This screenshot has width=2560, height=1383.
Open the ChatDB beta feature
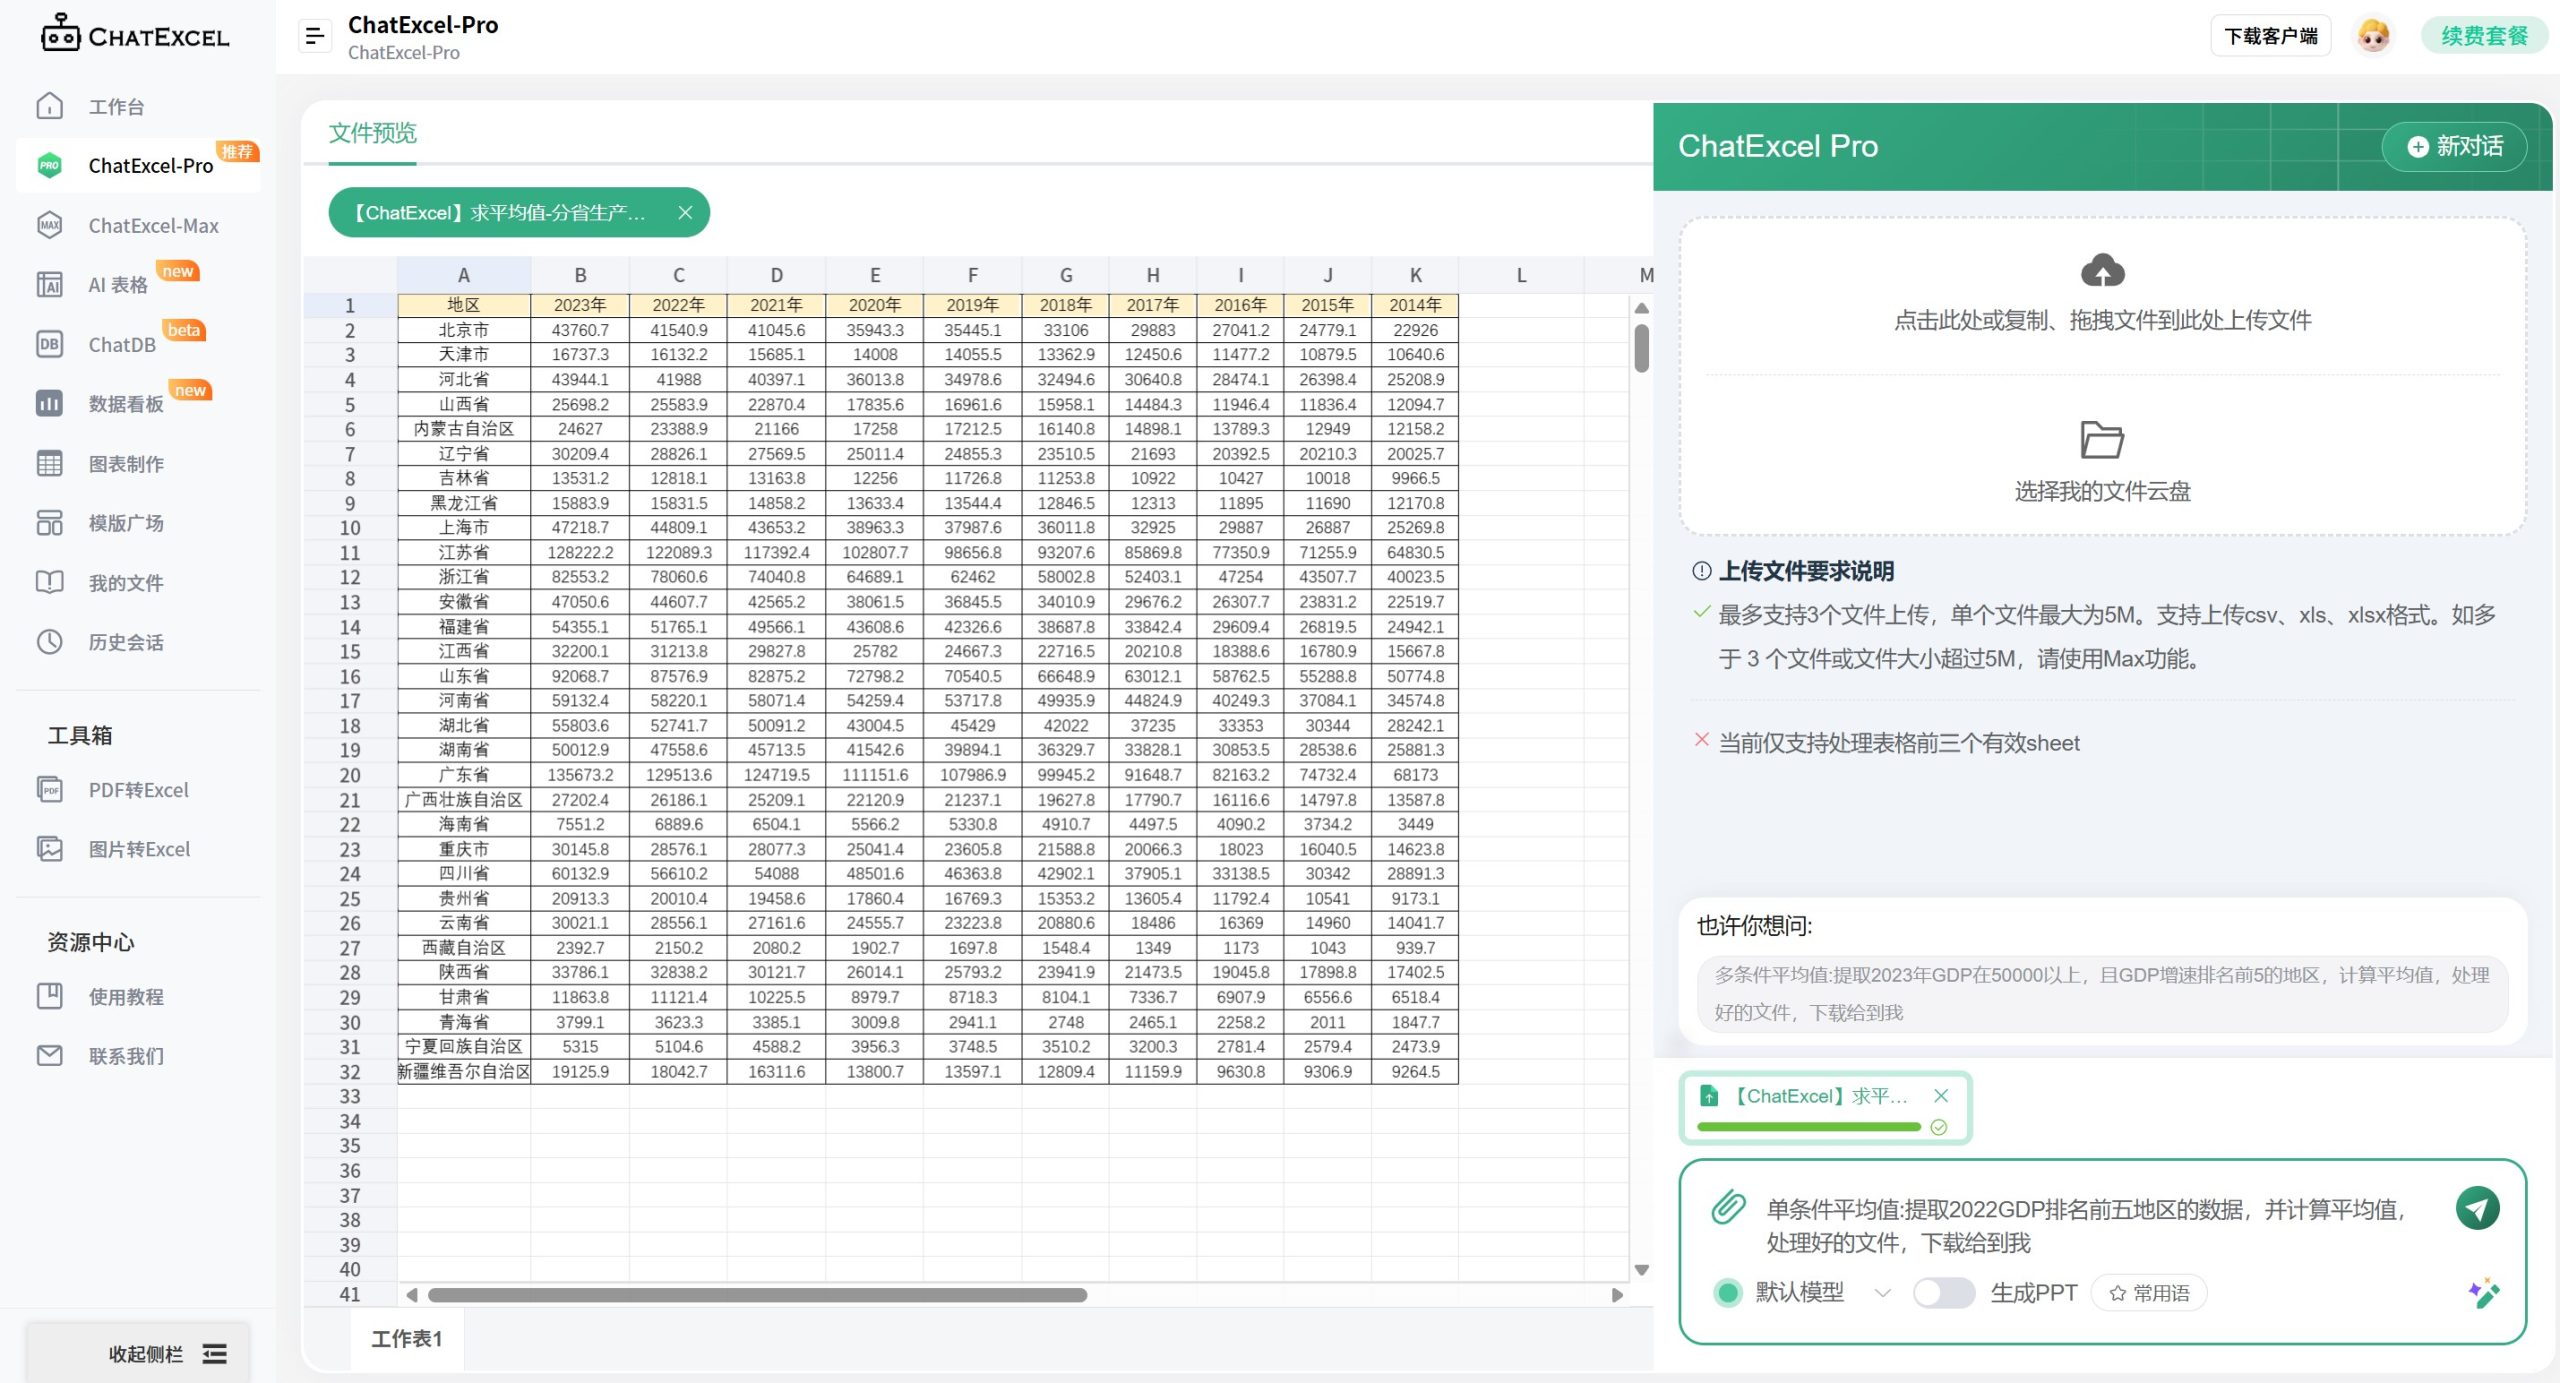pyautogui.click(x=120, y=343)
